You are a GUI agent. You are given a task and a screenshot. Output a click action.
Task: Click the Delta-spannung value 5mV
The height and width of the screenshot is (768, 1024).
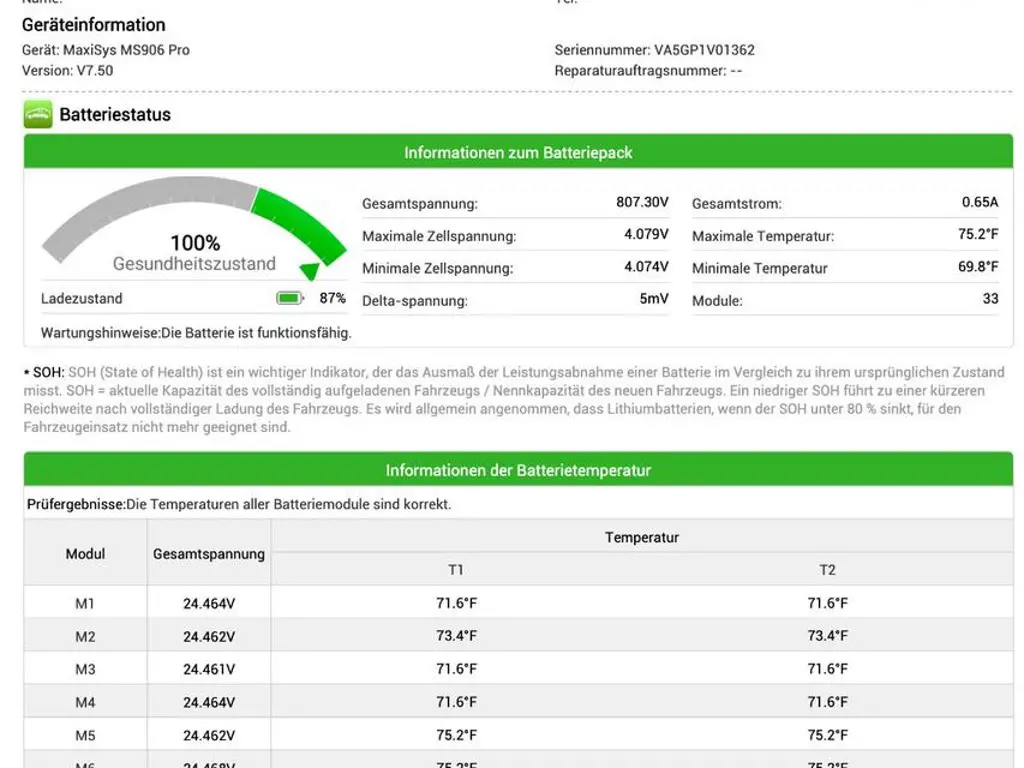coord(654,299)
